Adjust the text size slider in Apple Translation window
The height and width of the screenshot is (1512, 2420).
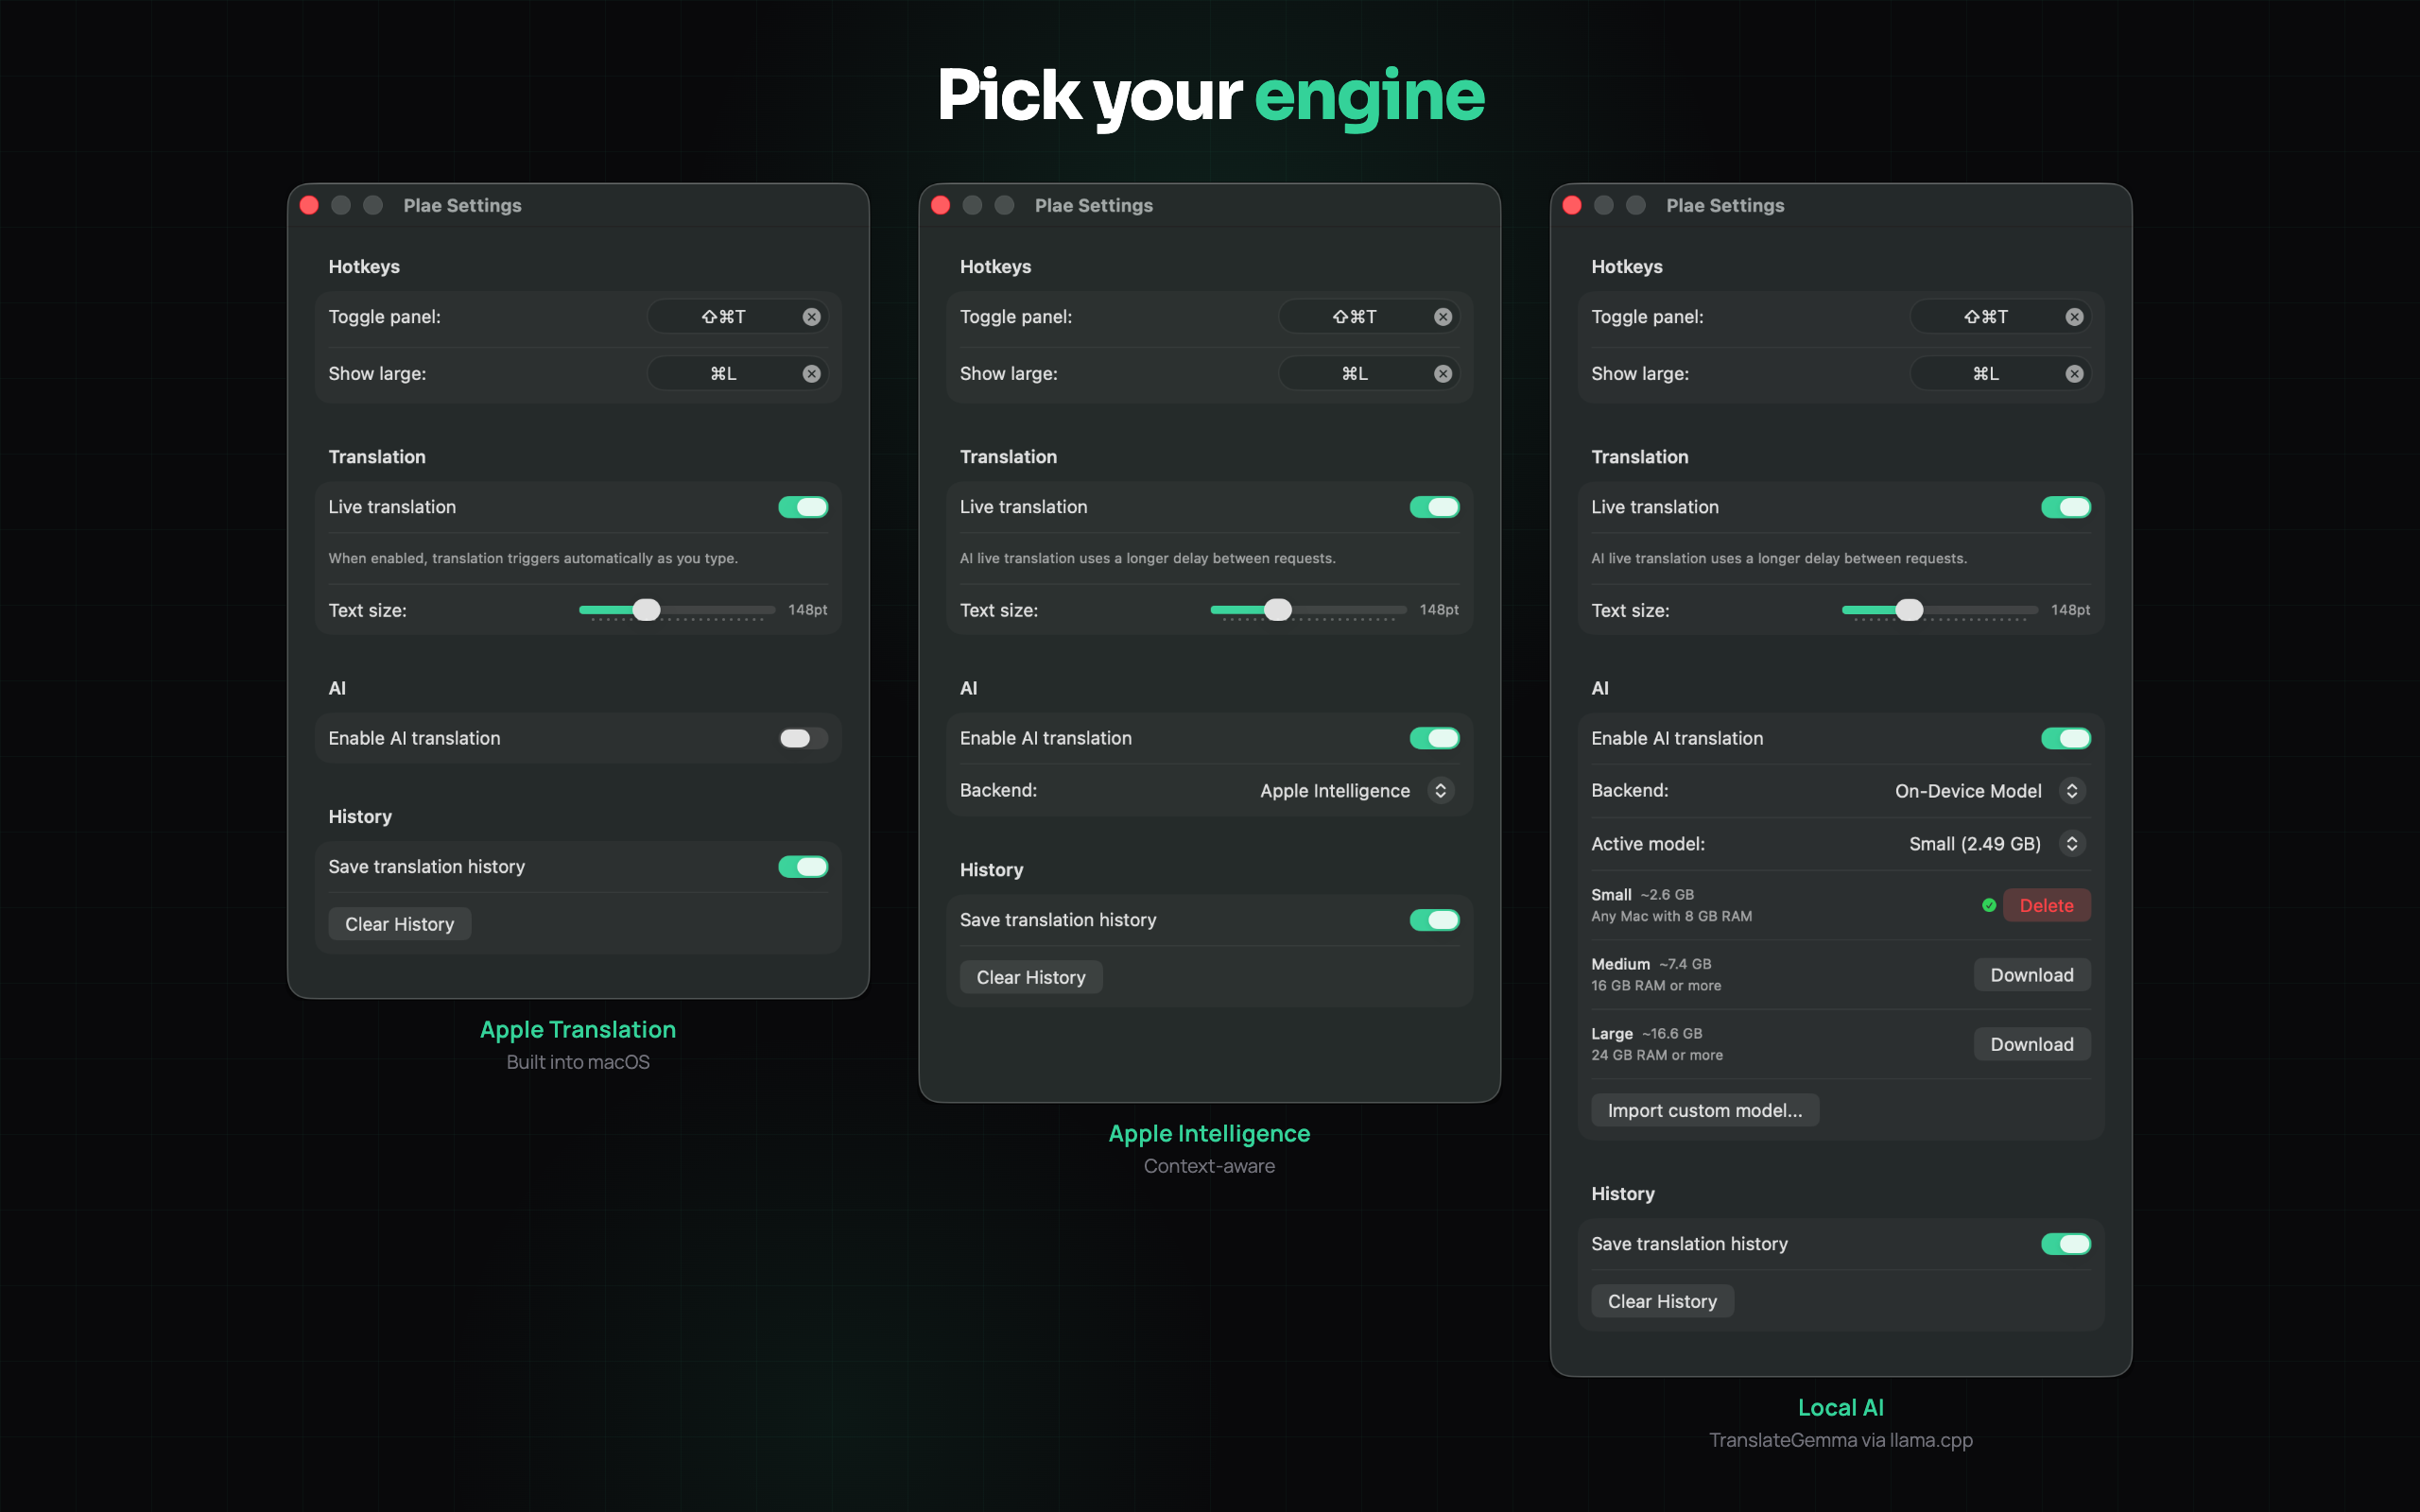coord(647,609)
